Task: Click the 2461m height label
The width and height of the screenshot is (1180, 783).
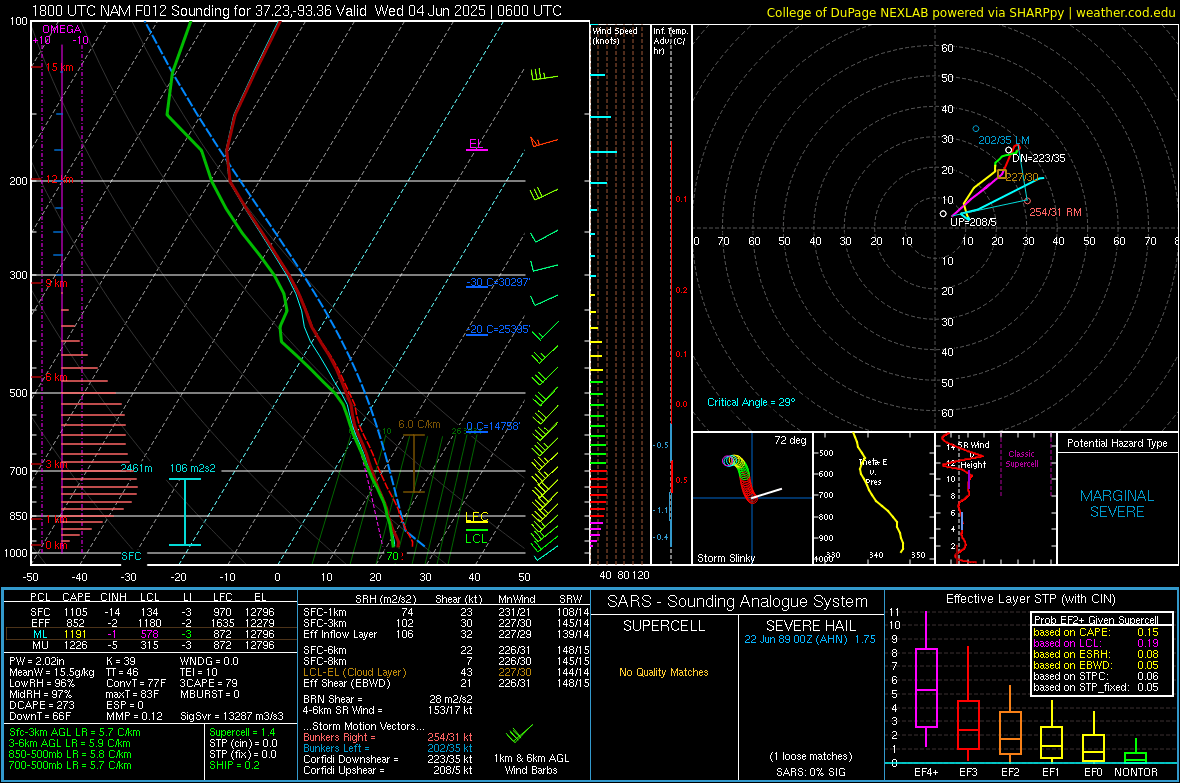Action: pos(136,468)
